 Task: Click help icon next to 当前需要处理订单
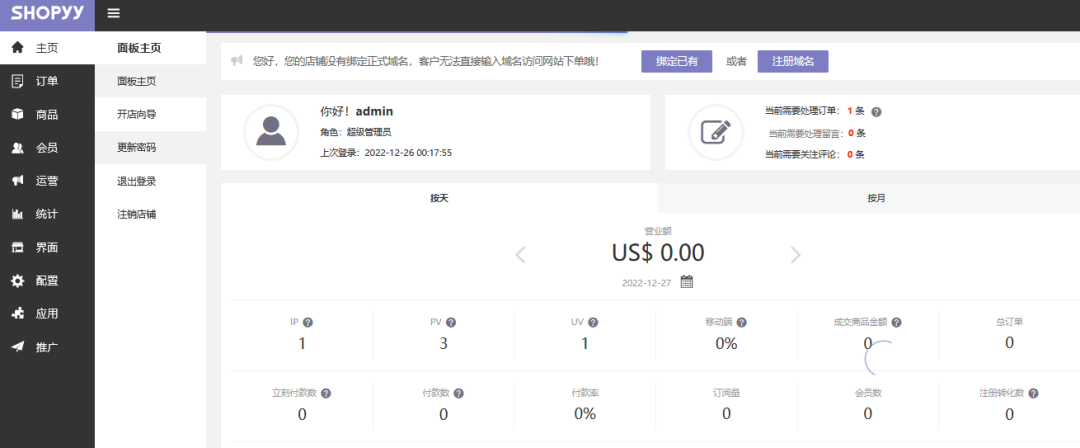click(877, 112)
